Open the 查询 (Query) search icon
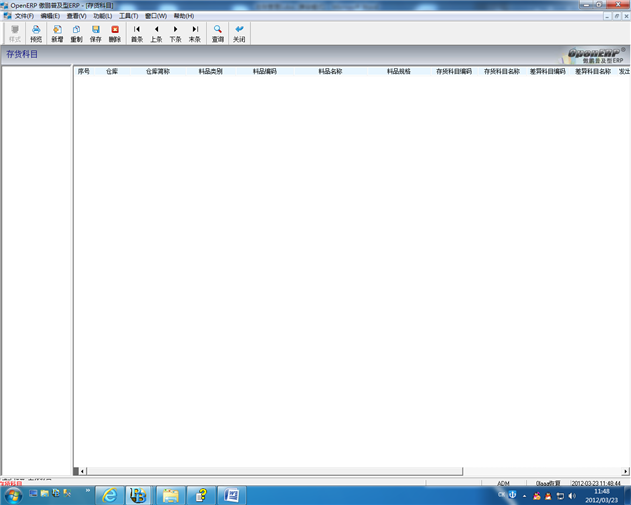The height and width of the screenshot is (505, 631). tap(218, 33)
